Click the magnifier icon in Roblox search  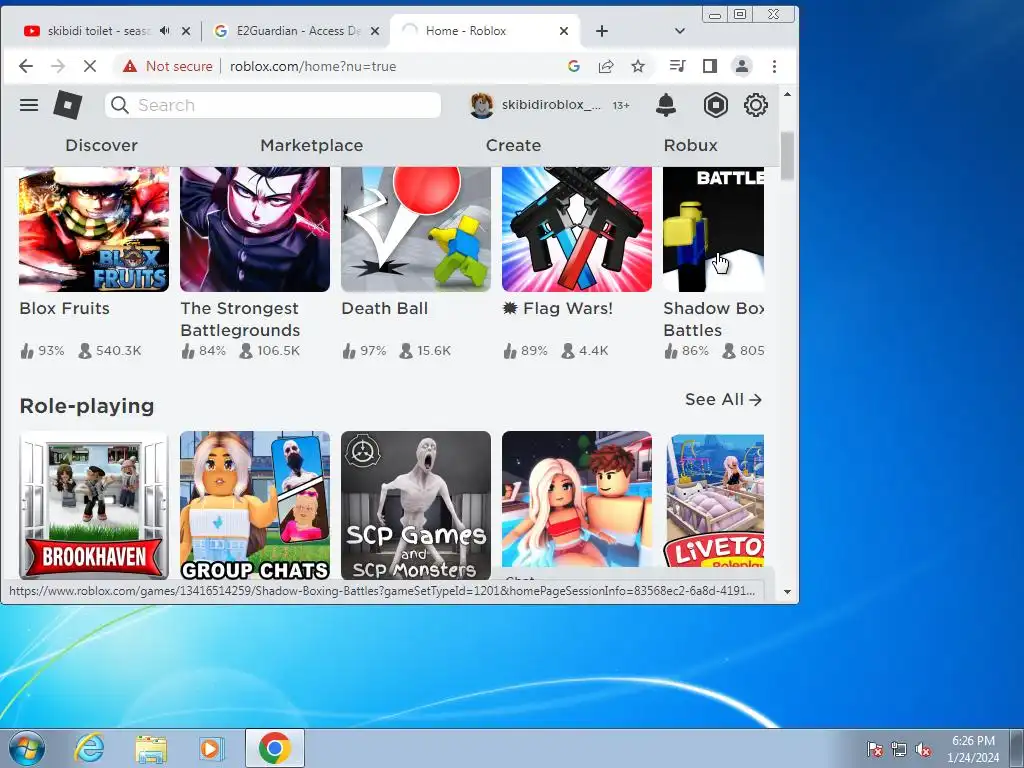click(x=120, y=105)
